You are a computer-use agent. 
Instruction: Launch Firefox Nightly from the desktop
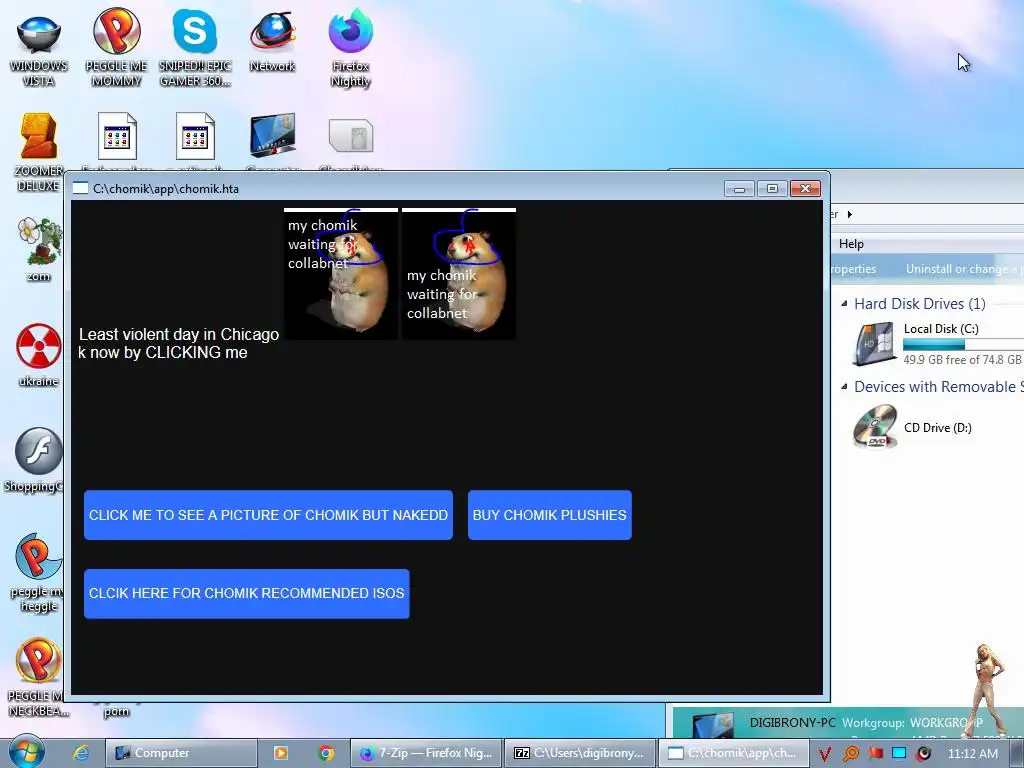pos(351,48)
